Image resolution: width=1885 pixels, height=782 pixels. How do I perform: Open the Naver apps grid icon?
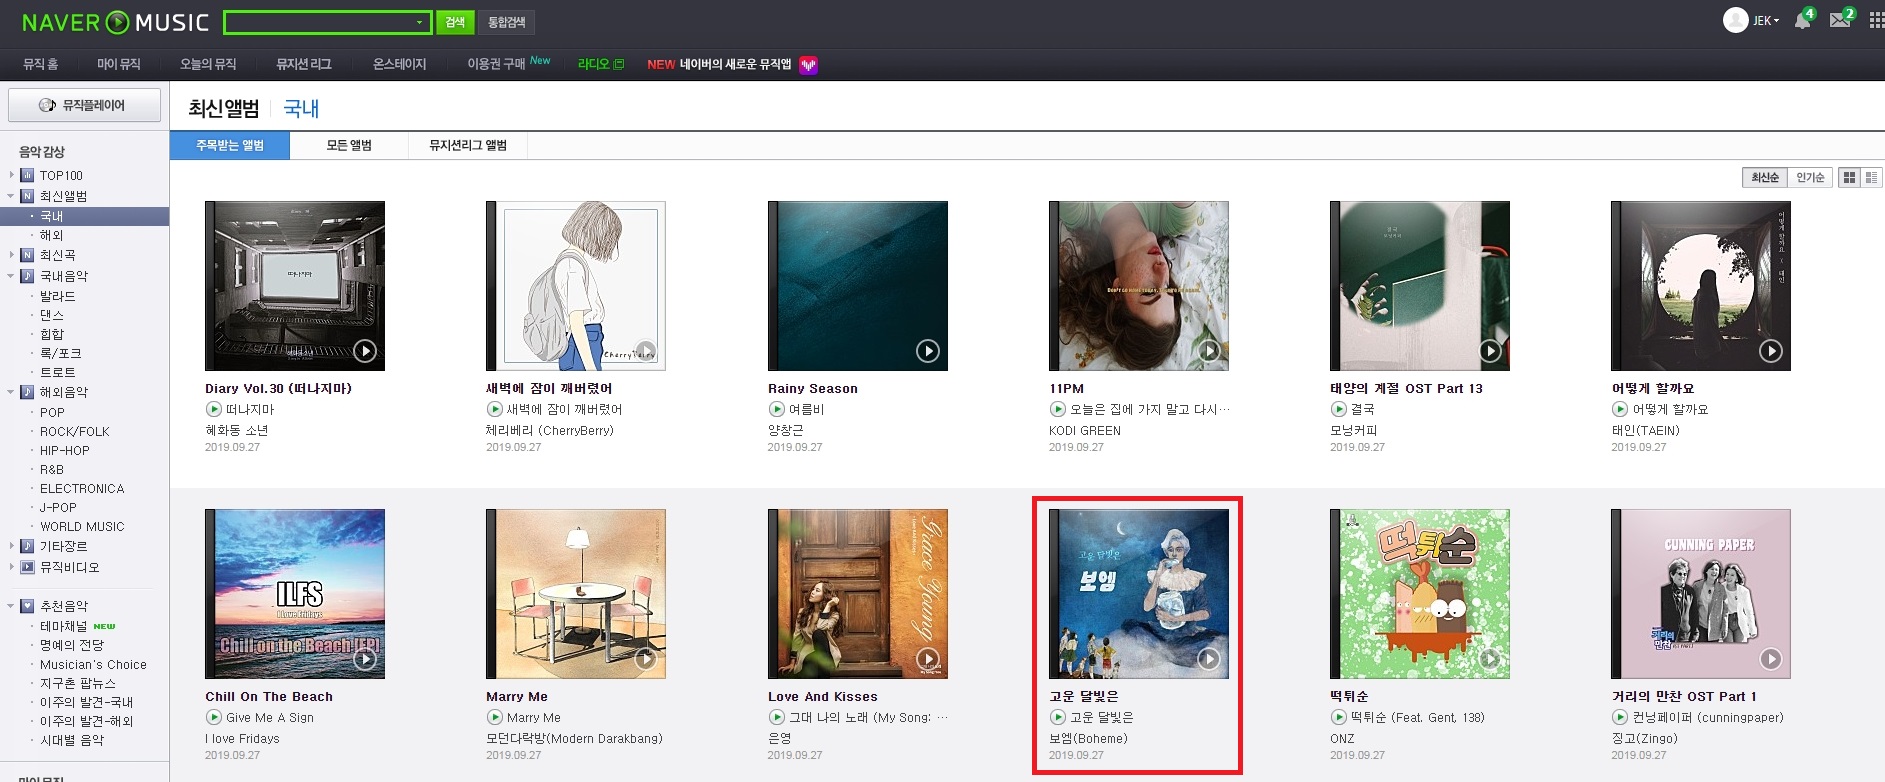(x=1876, y=20)
